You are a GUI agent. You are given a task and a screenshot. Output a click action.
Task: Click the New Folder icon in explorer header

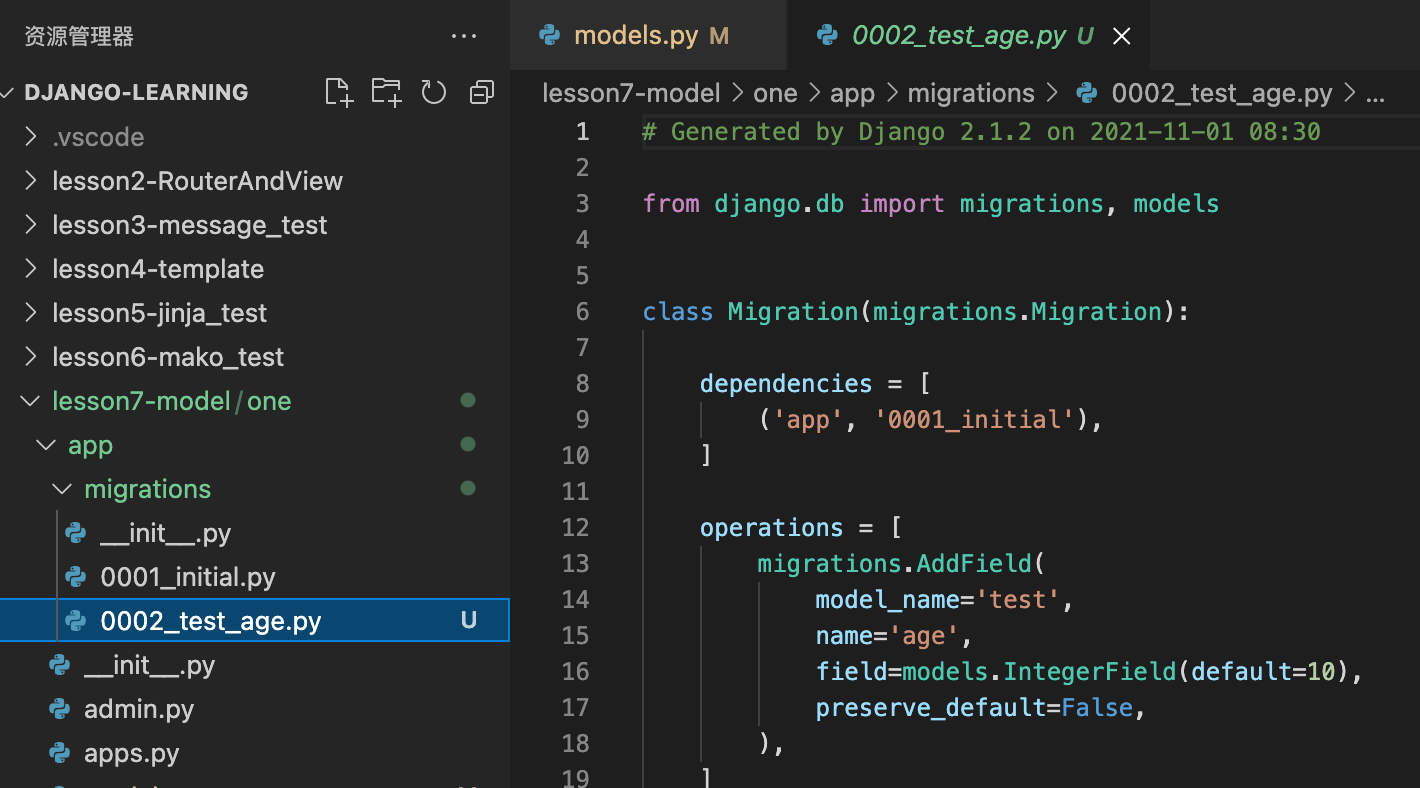click(x=386, y=93)
